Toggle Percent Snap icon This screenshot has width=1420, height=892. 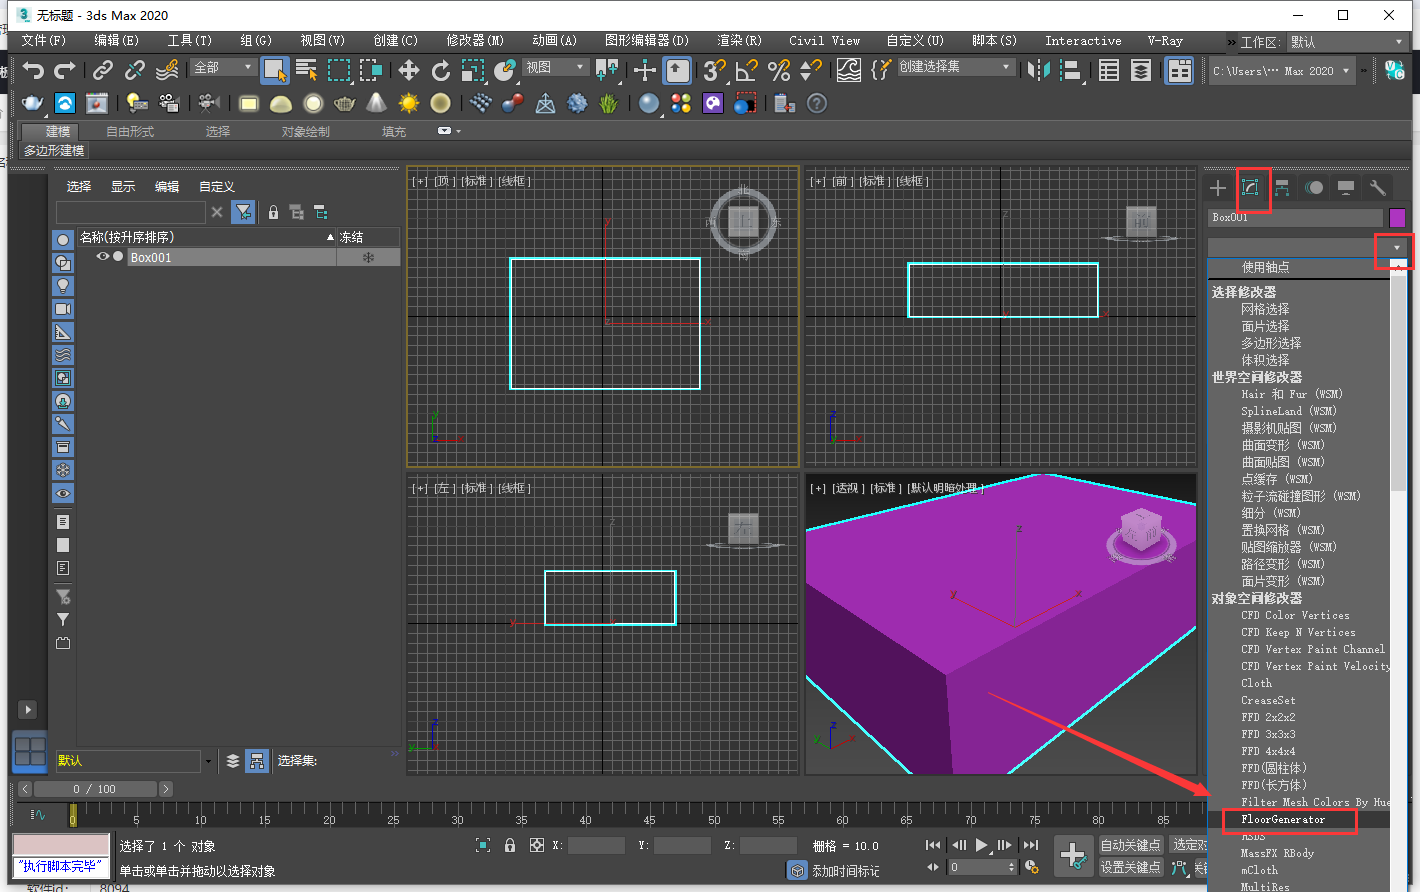[x=779, y=70]
